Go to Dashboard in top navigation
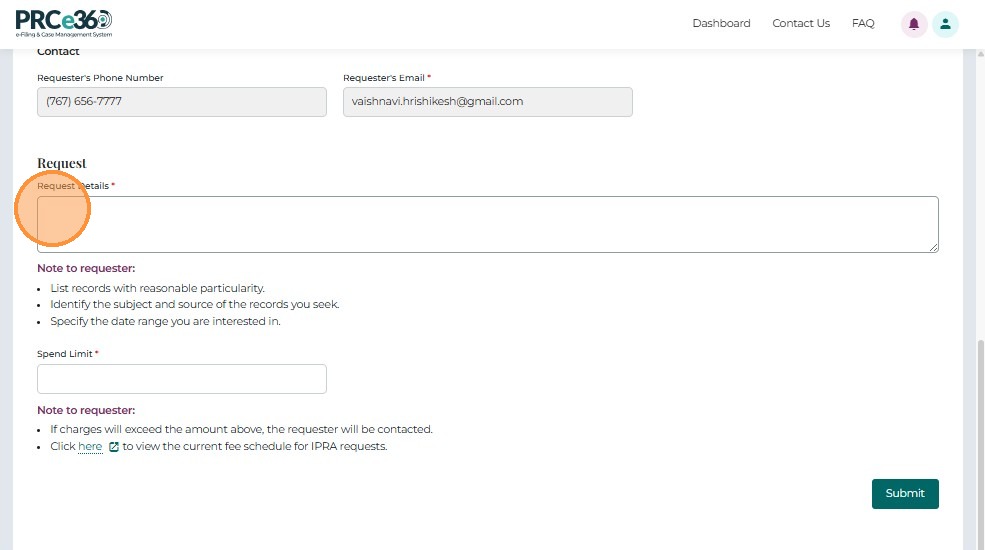Viewport: 985px width, 550px height. (x=721, y=24)
